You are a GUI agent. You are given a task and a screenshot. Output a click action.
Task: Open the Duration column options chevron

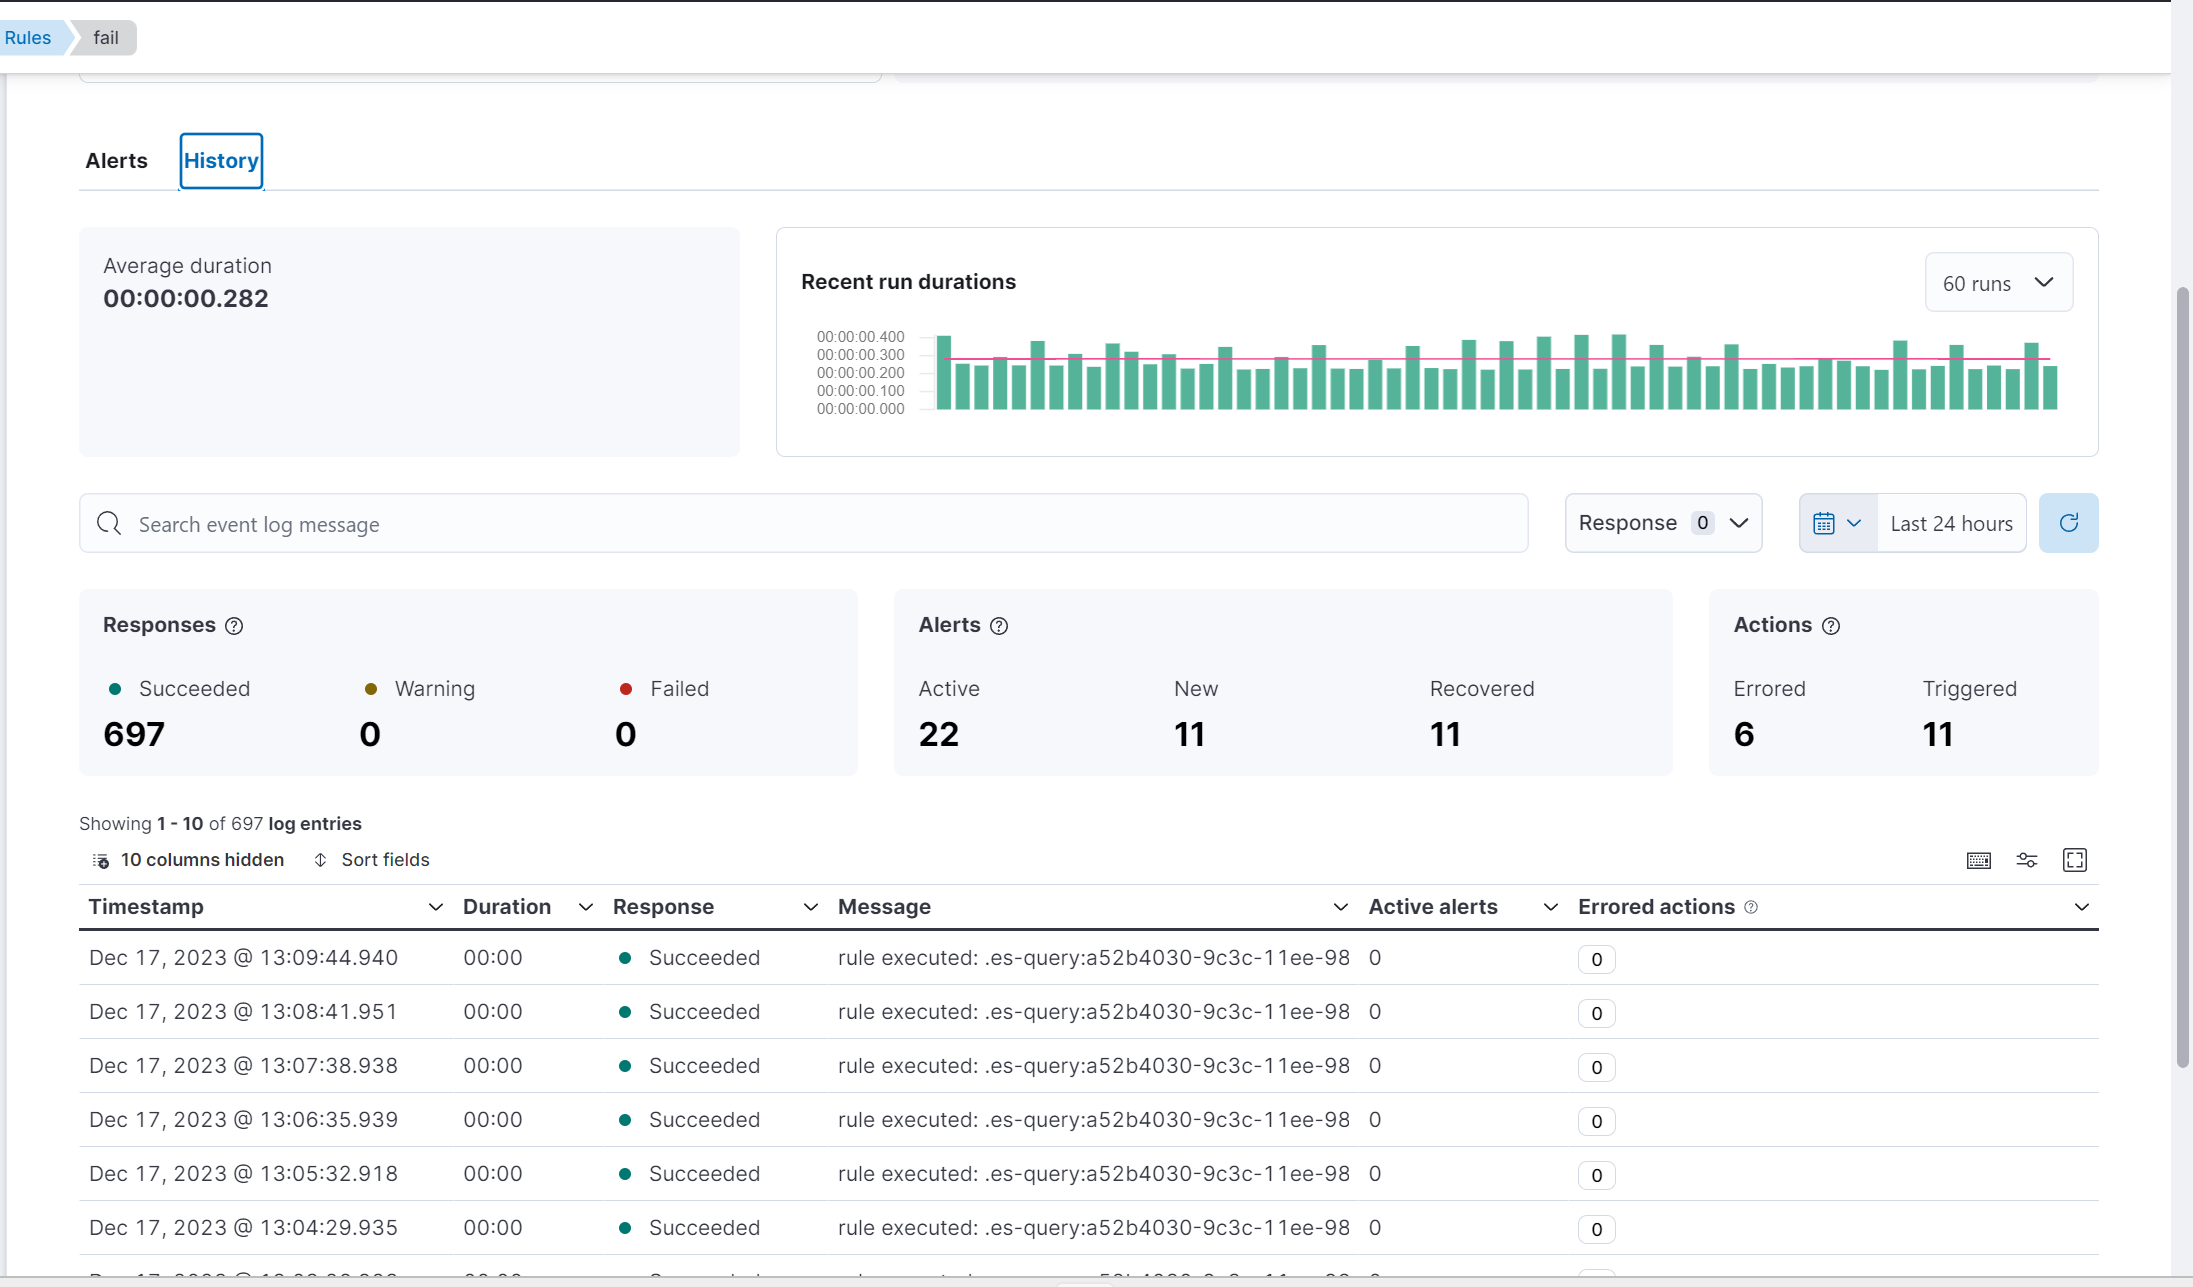[x=585, y=907]
